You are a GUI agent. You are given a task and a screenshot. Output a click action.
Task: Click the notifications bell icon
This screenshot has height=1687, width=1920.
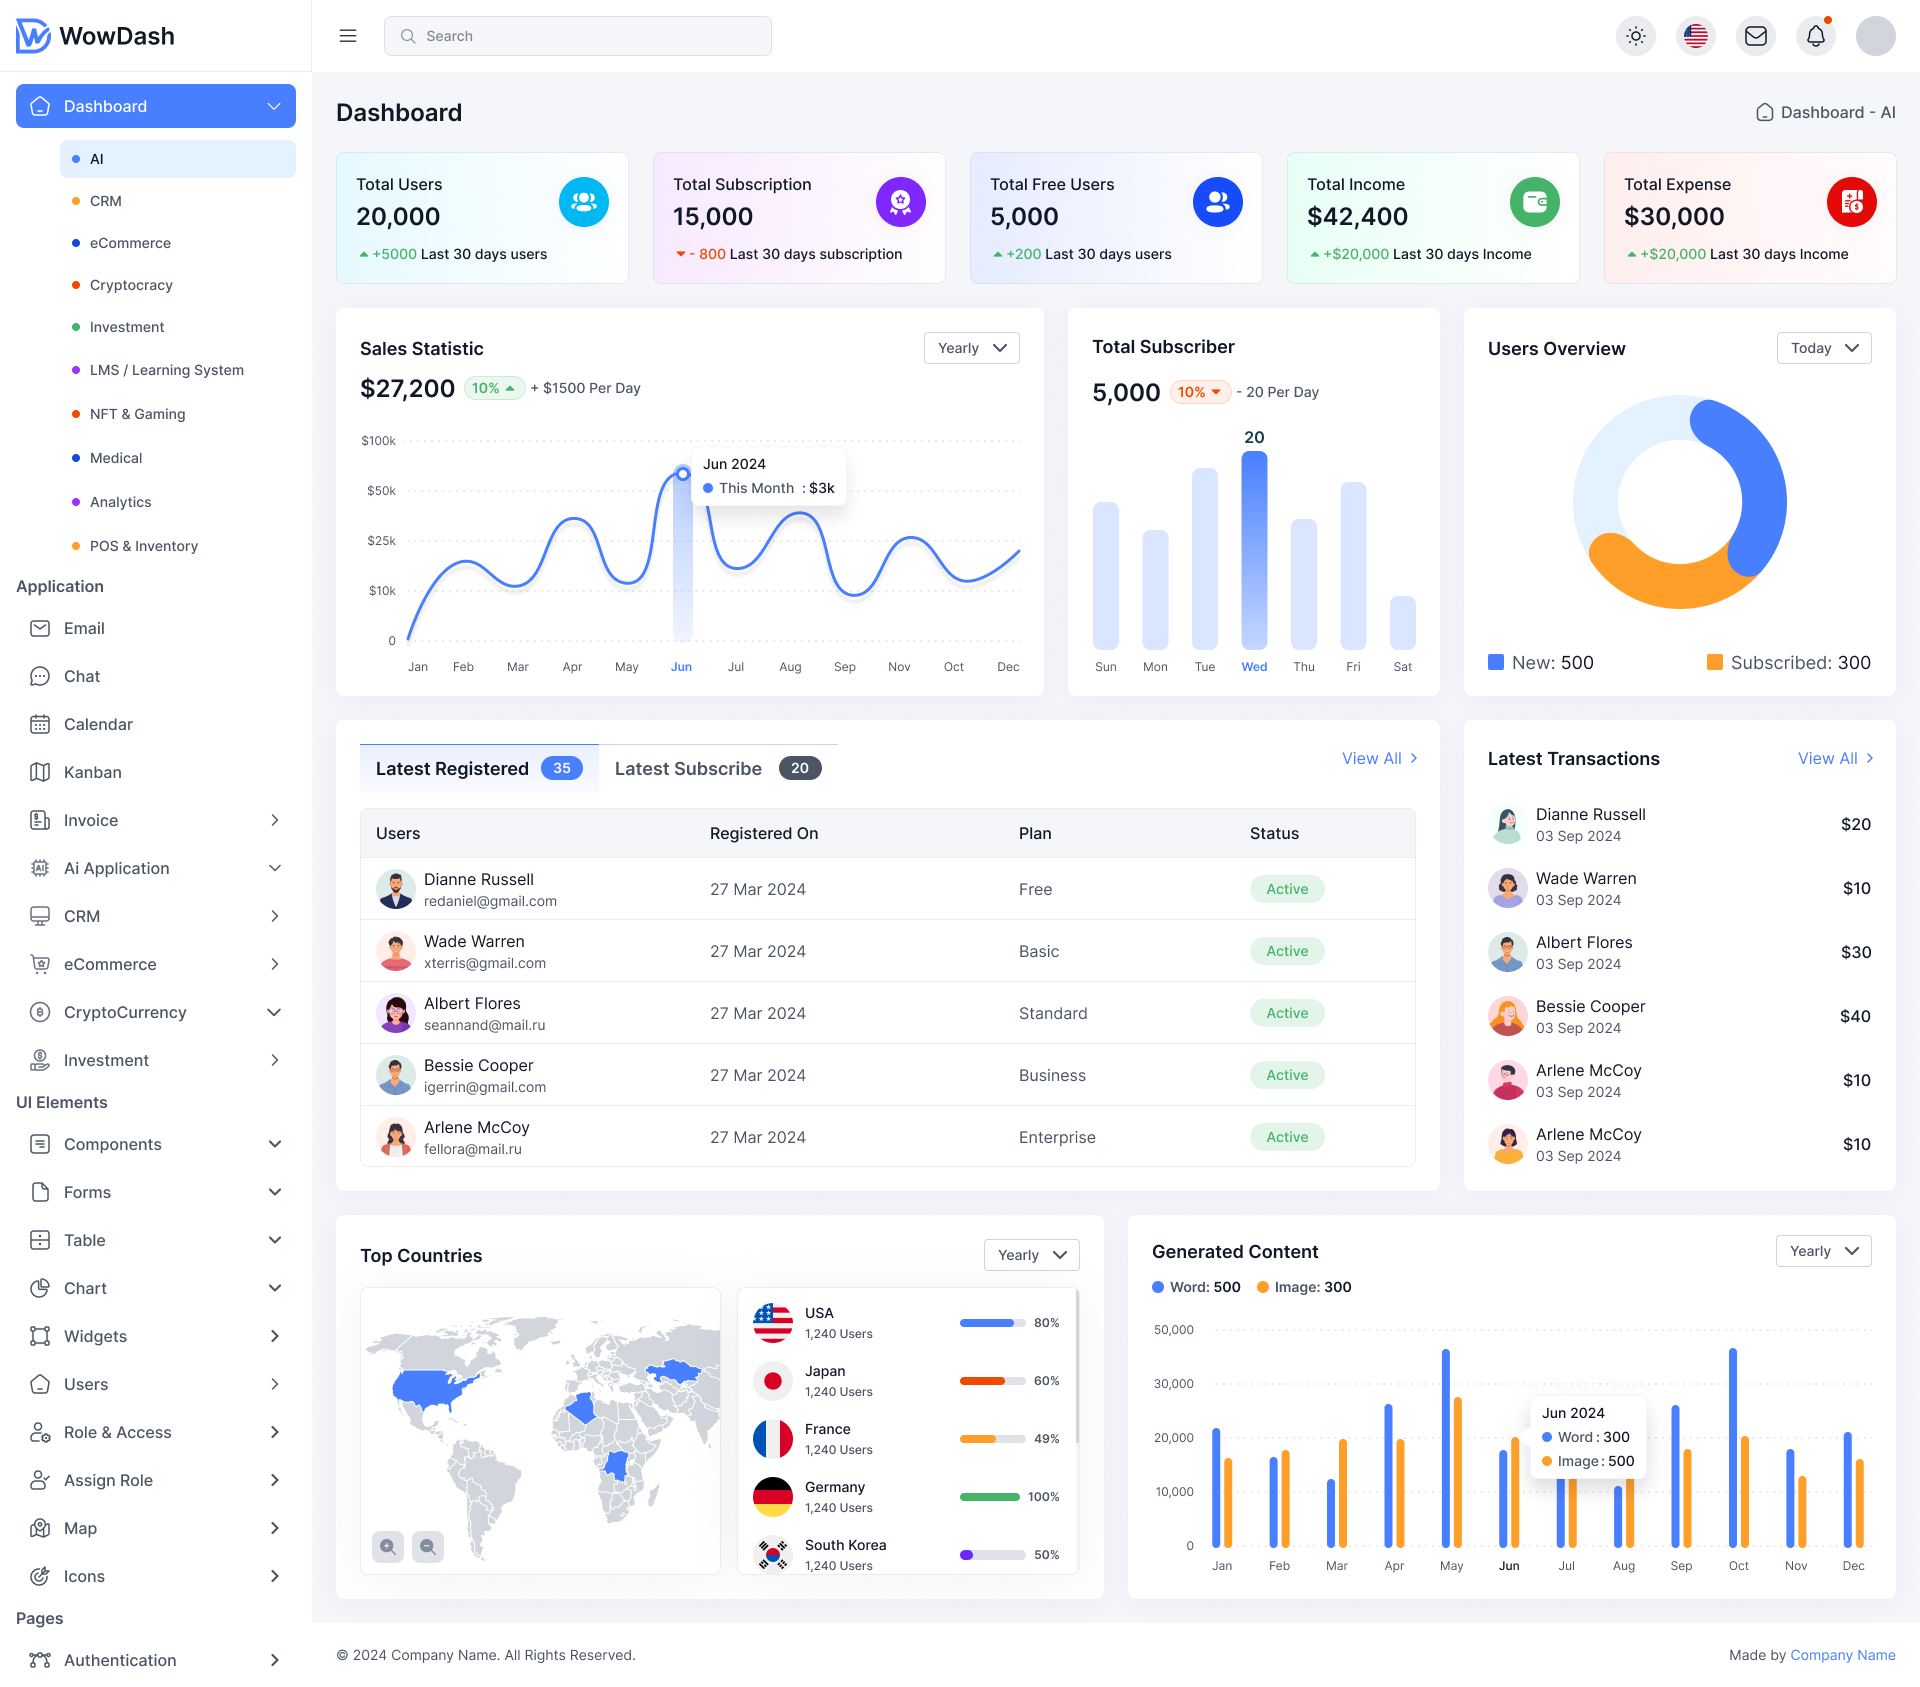click(x=1816, y=35)
